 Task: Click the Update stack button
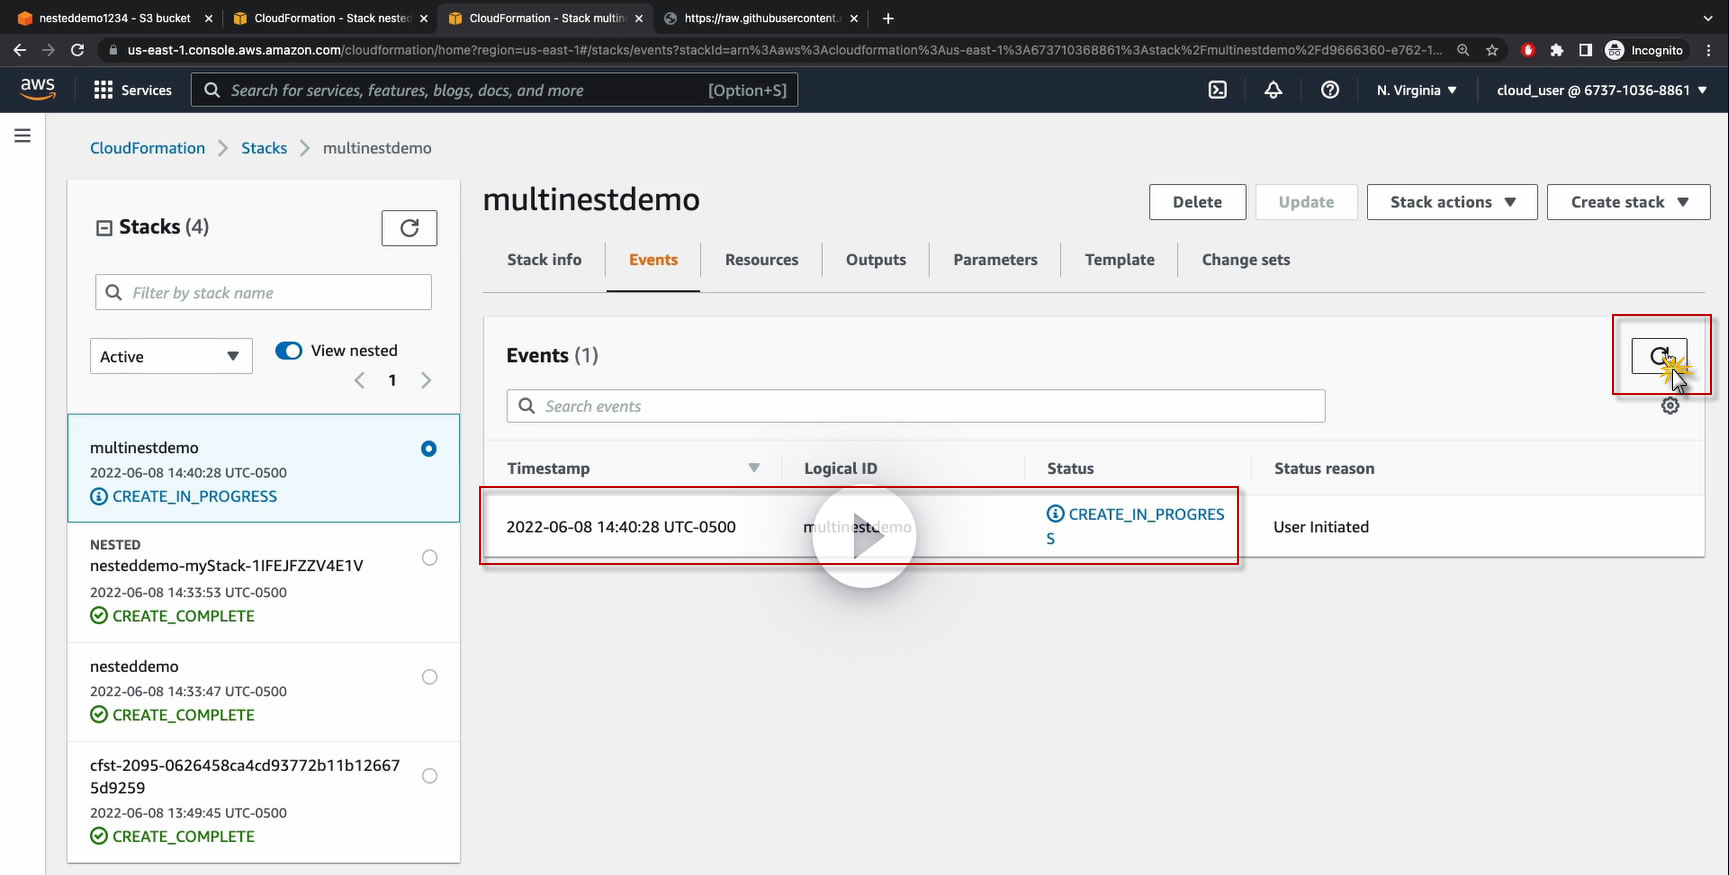(x=1307, y=202)
